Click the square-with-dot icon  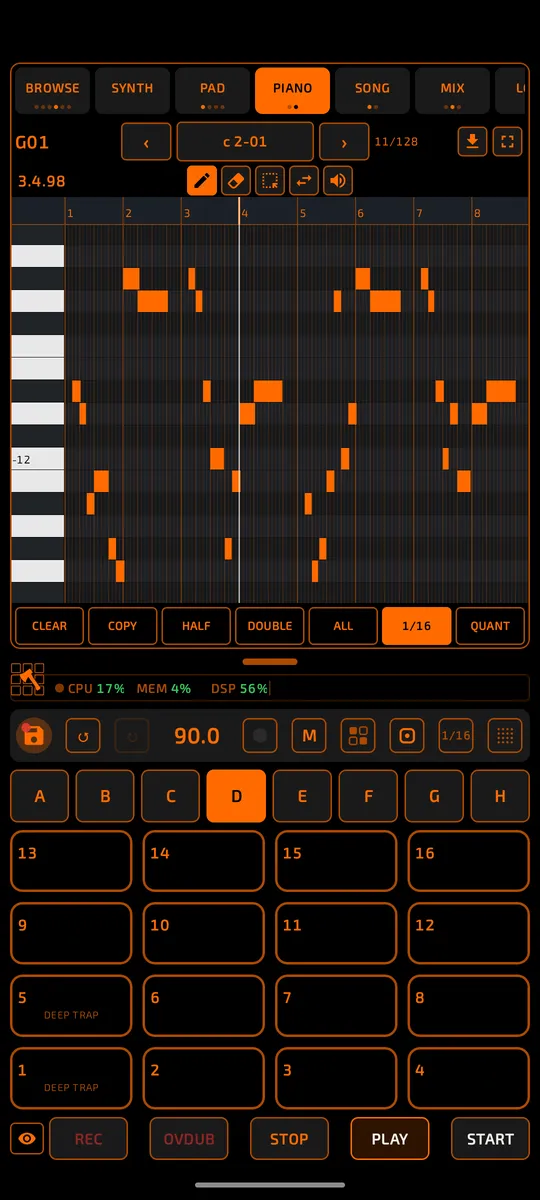[x=407, y=736]
